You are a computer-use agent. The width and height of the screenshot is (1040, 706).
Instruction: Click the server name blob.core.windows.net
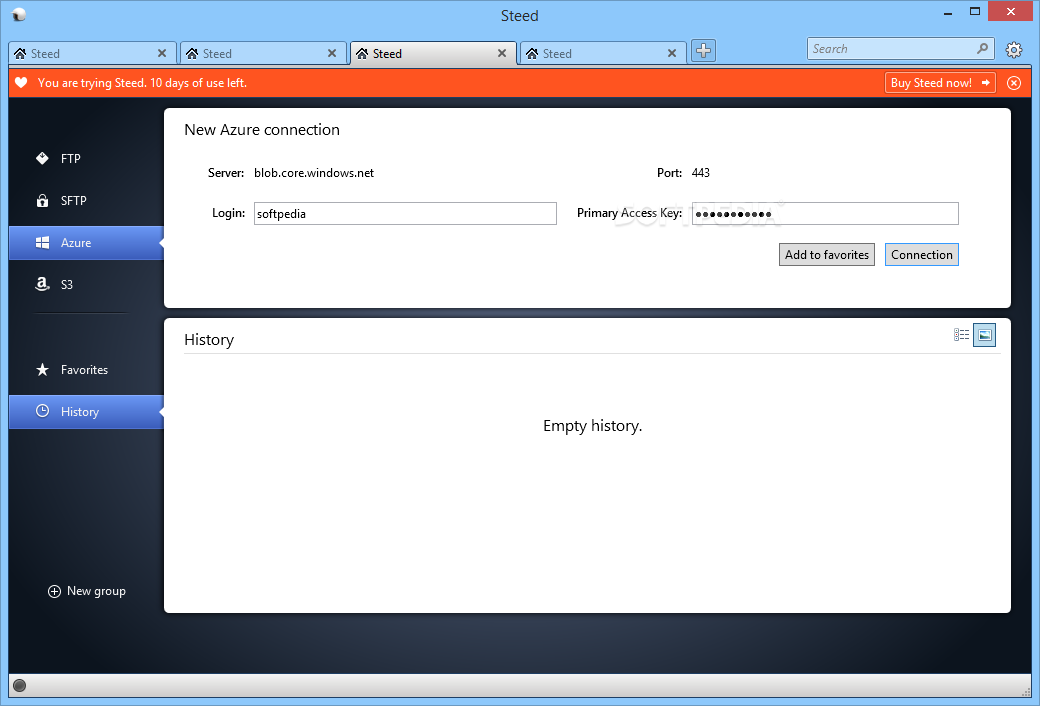click(314, 173)
